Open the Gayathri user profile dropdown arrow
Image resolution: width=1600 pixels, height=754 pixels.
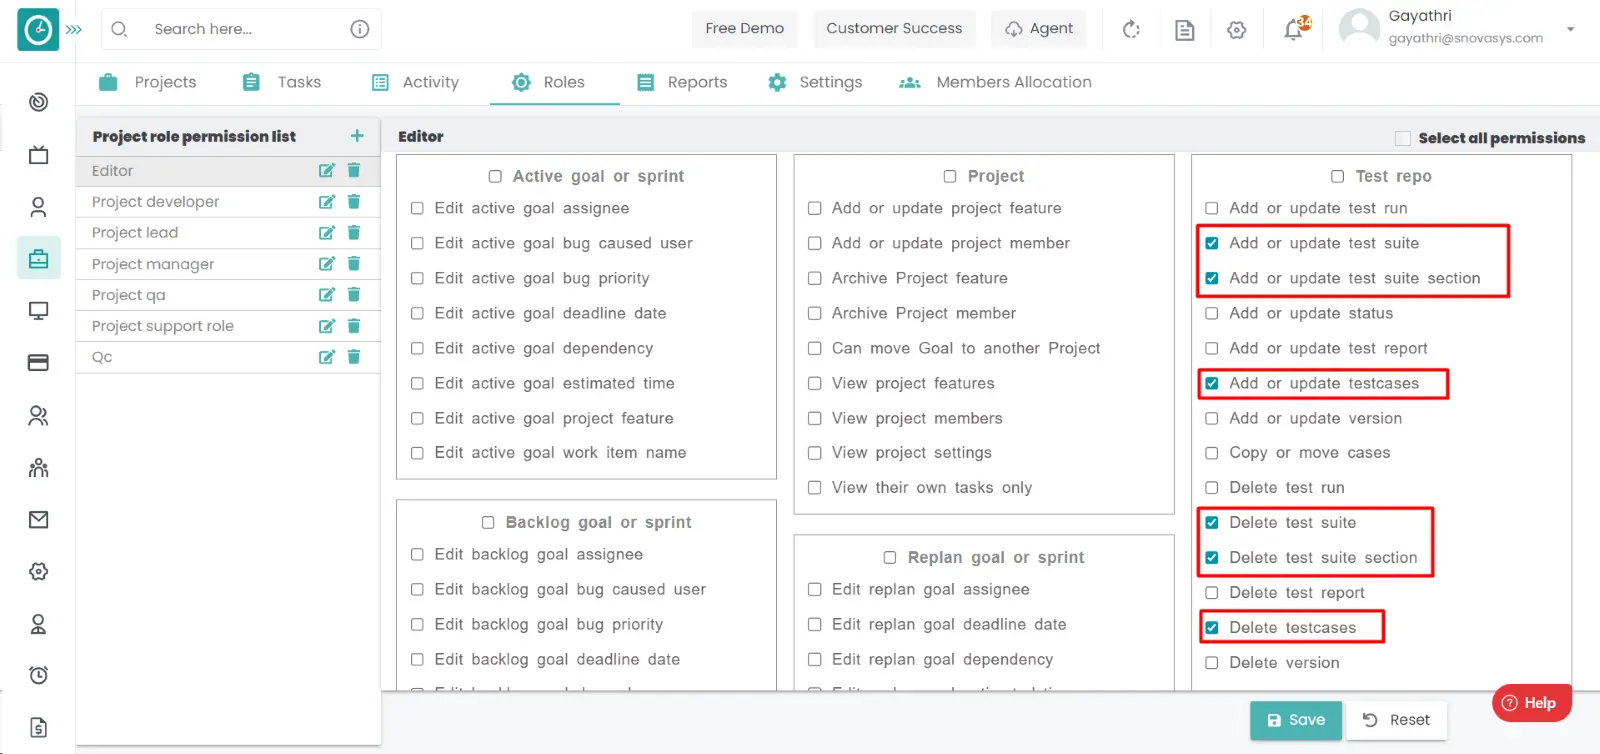coord(1570,29)
